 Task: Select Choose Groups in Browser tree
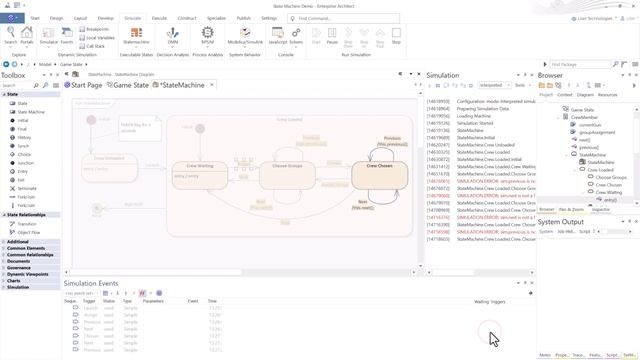pos(611,177)
